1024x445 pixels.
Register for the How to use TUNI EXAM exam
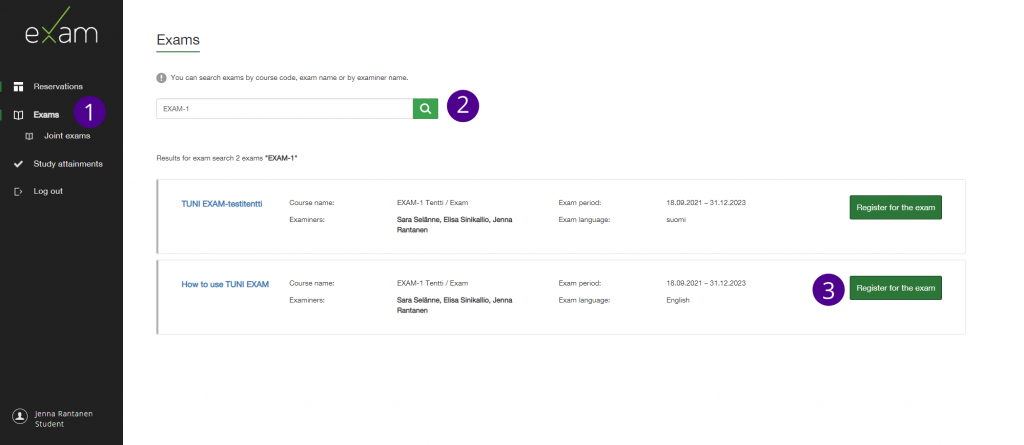(895, 288)
